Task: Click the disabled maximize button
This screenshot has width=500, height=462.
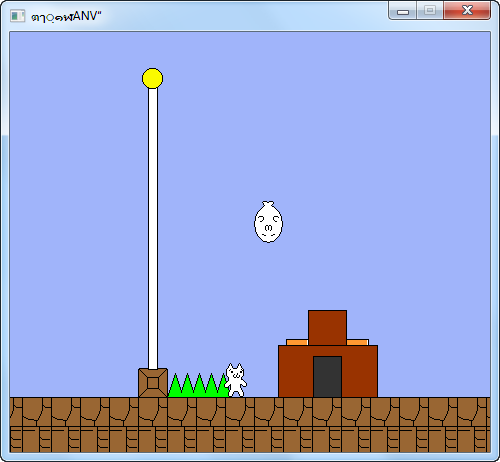Action: click(x=430, y=11)
